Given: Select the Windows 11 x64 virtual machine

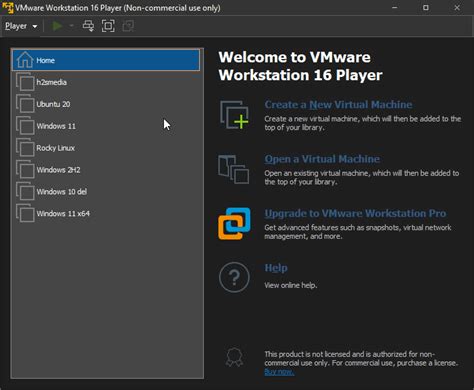Looking at the screenshot, I should [x=106, y=213].
